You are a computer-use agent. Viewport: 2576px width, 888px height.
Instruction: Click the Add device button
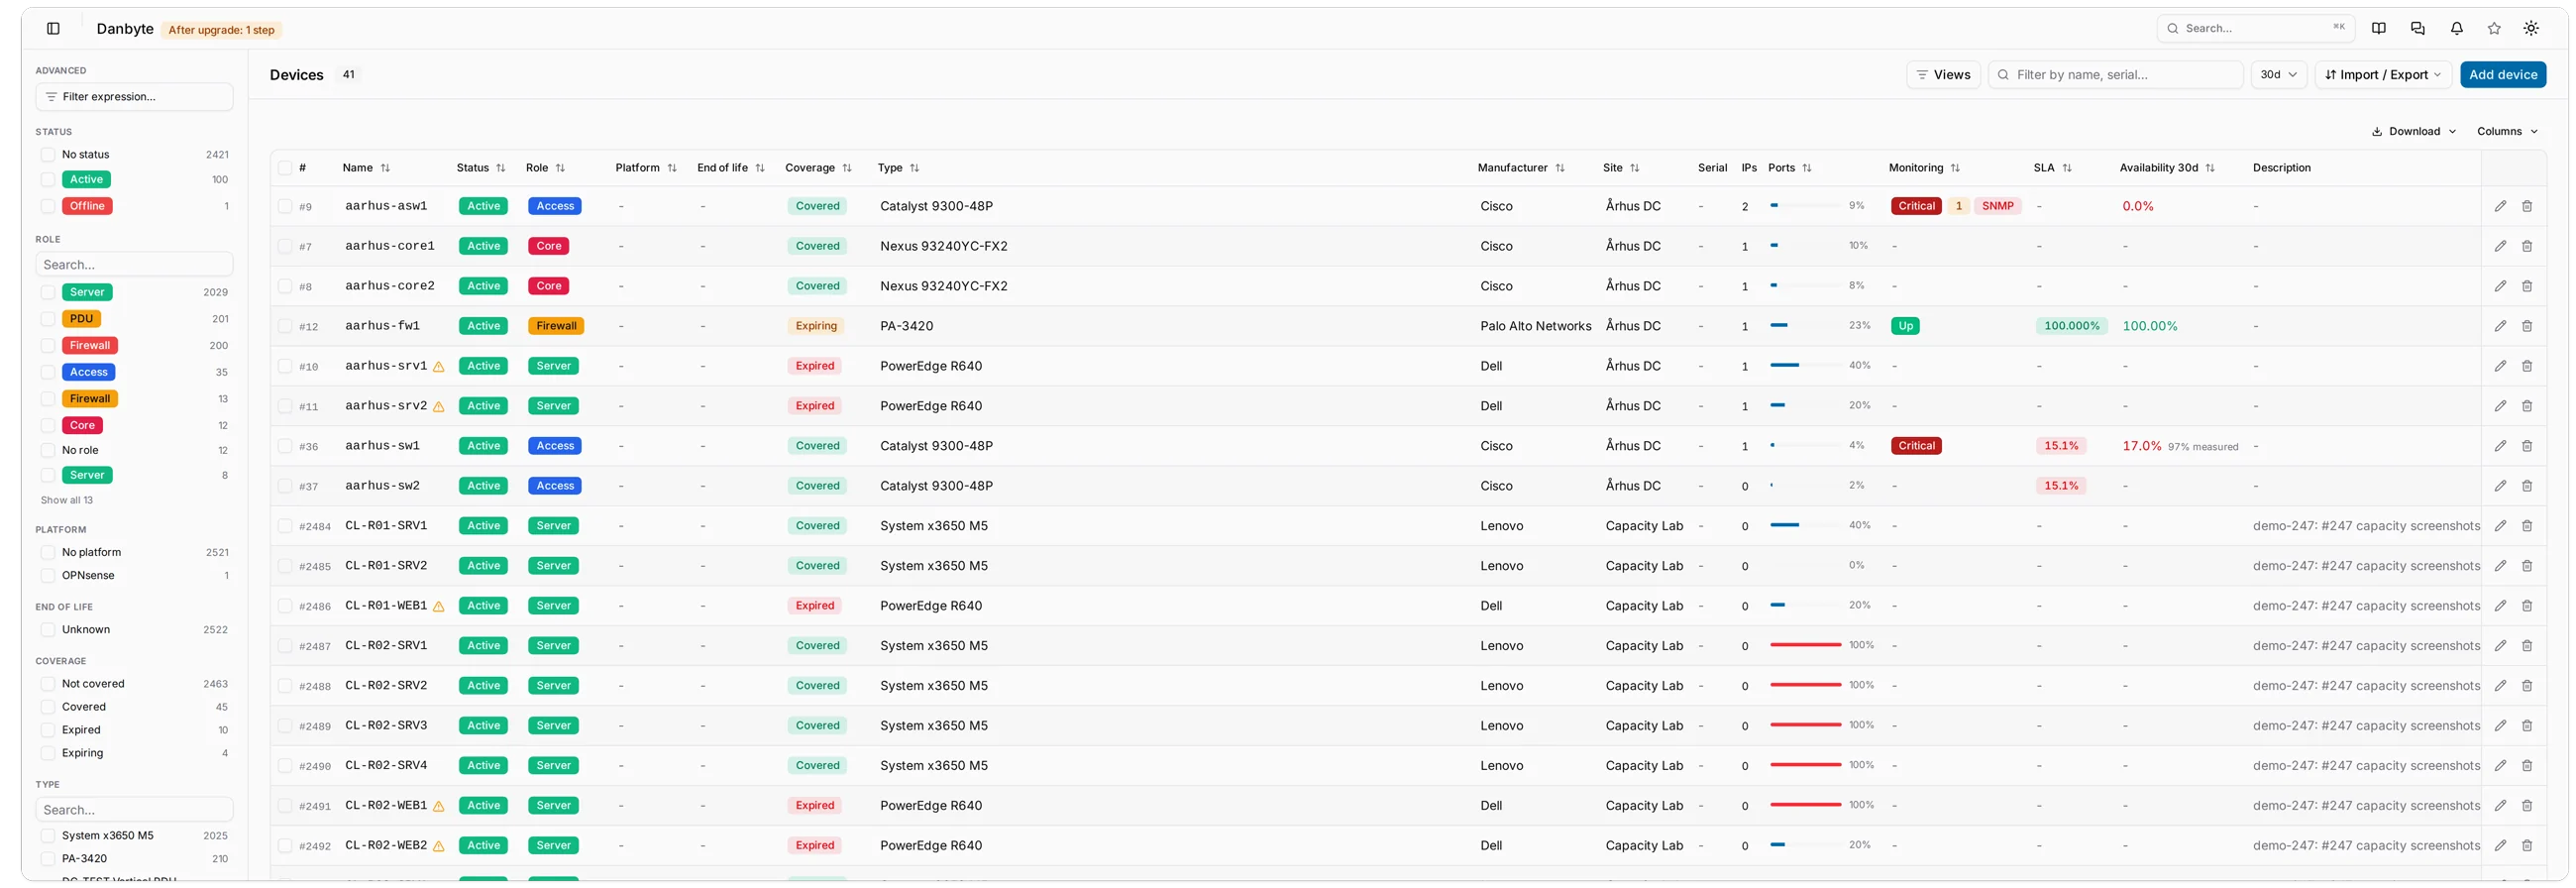pos(2502,75)
